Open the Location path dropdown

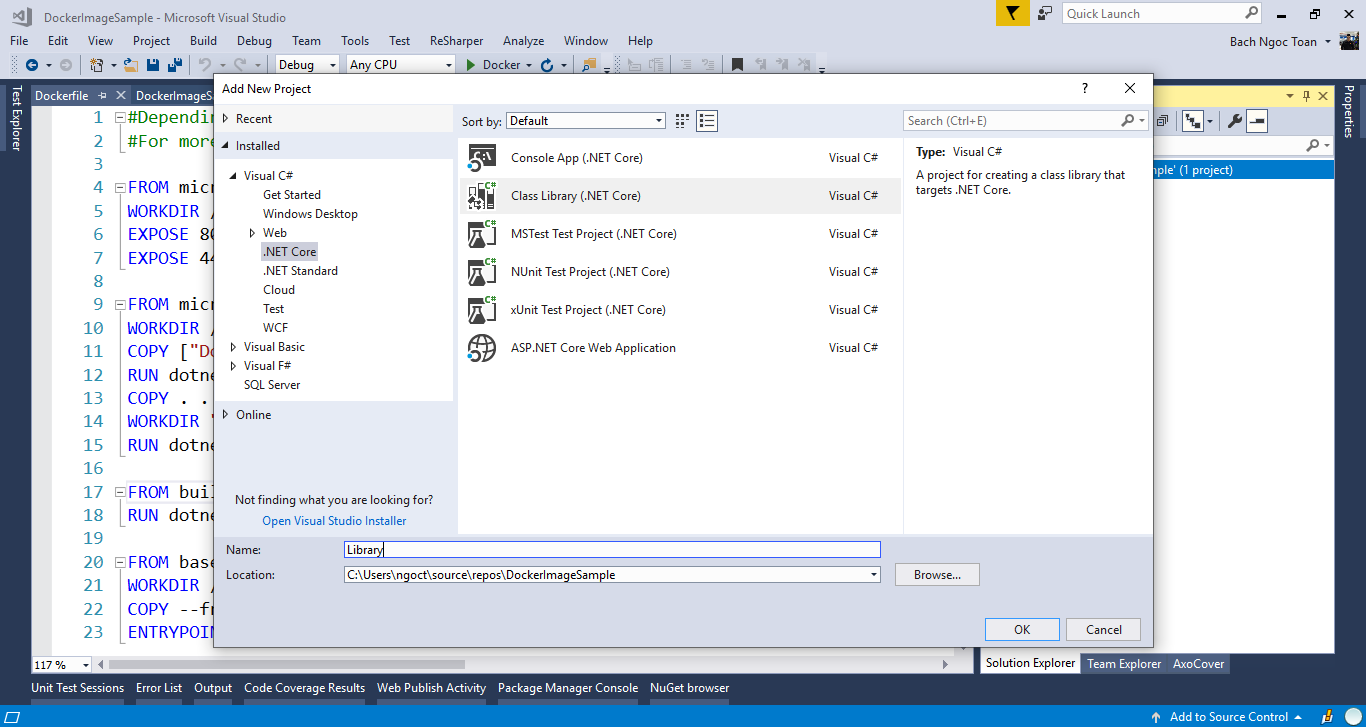pyautogui.click(x=873, y=575)
